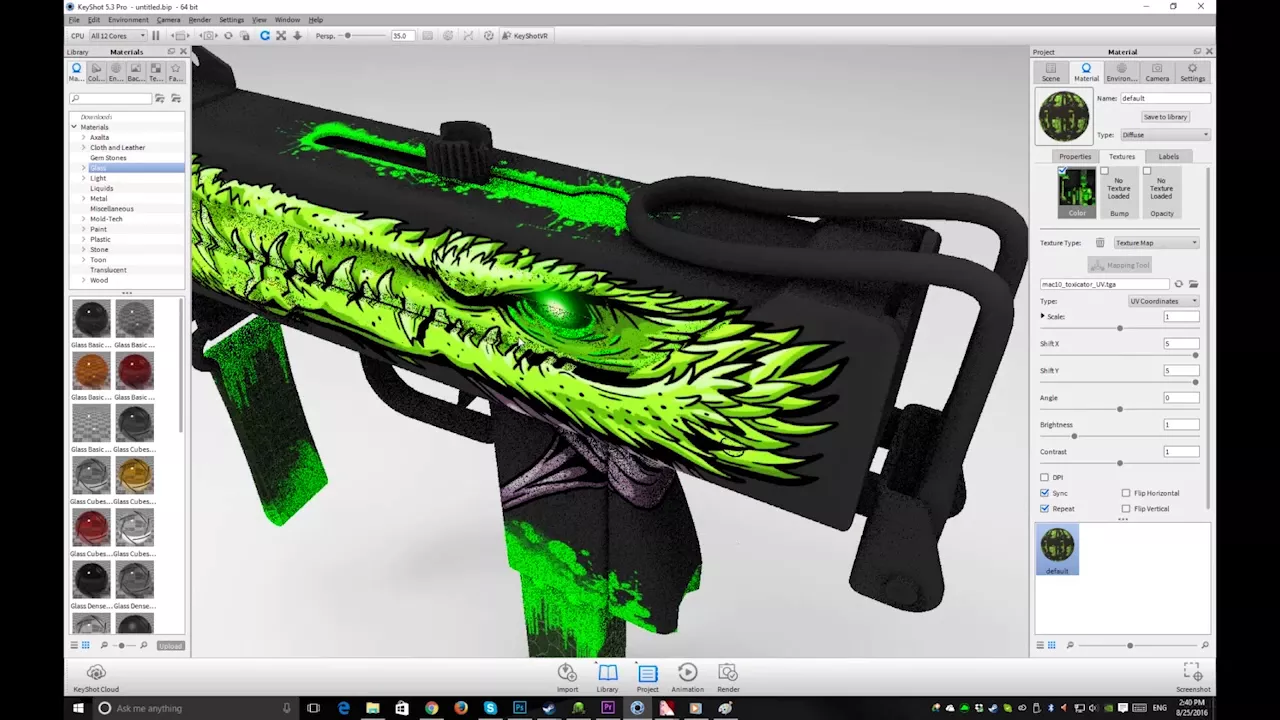Switch to the Properties tab

point(1075,157)
